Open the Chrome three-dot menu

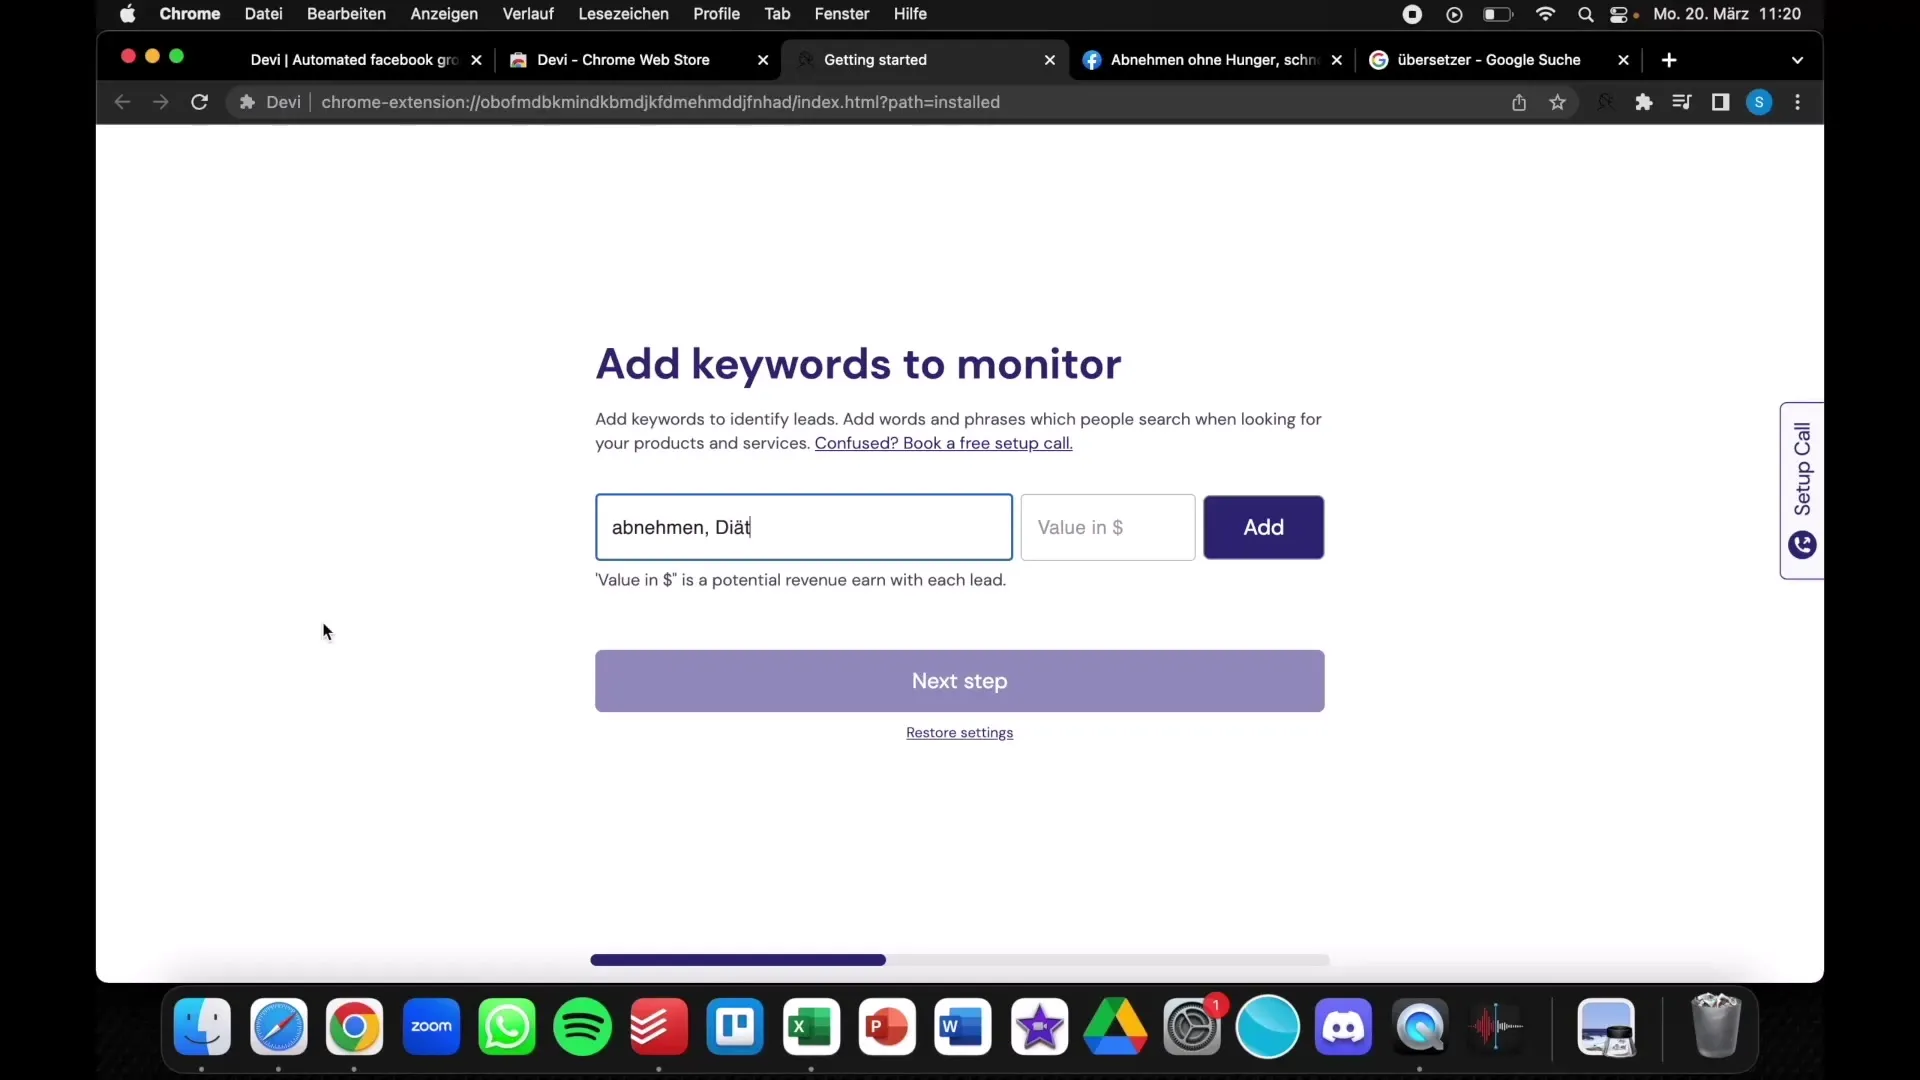pos(1797,102)
